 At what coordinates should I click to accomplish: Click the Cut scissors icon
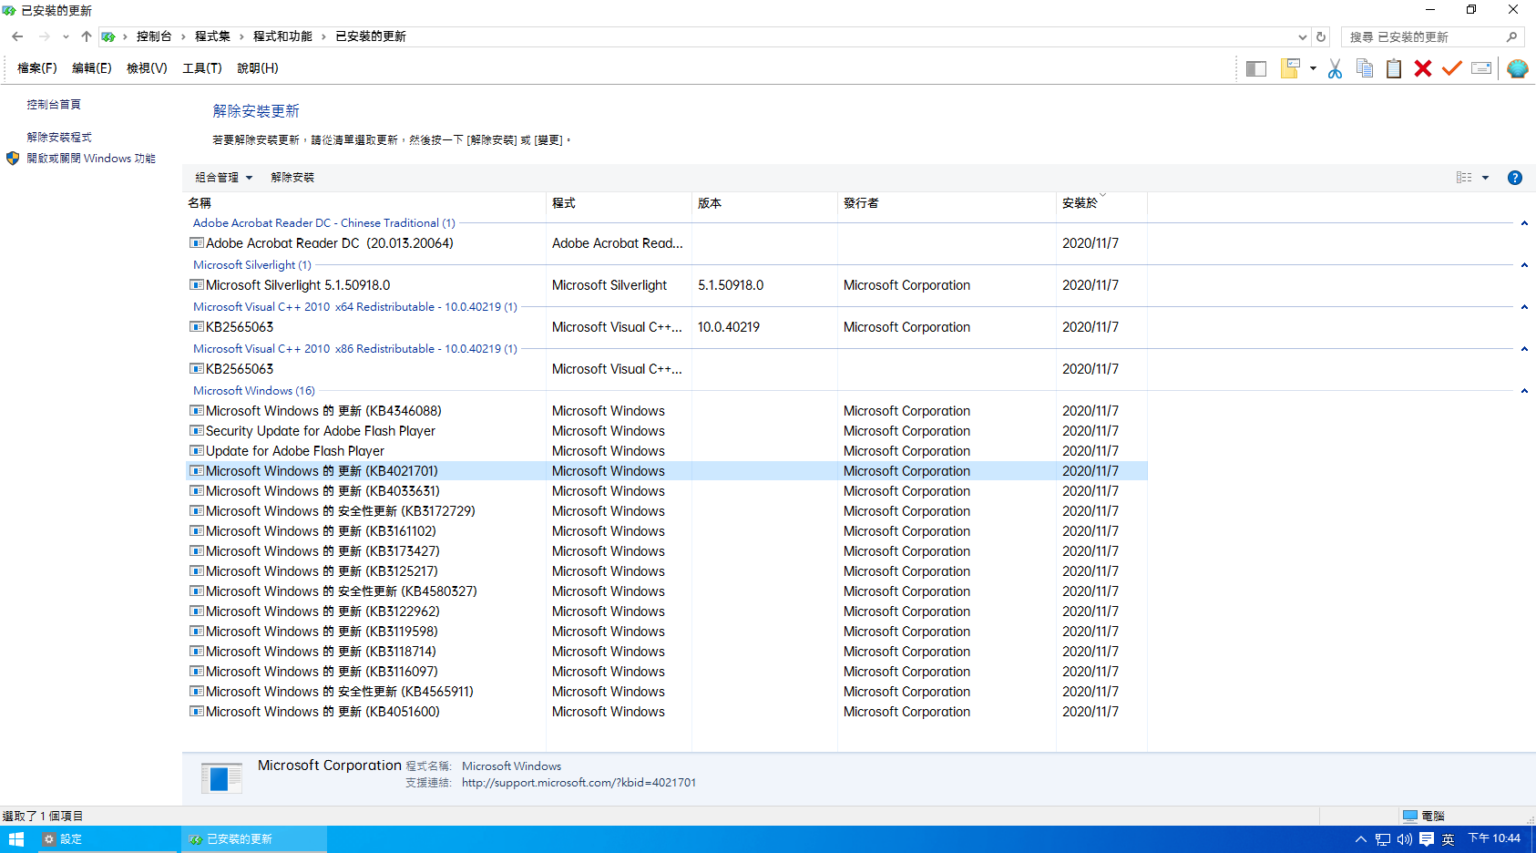pos(1335,68)
